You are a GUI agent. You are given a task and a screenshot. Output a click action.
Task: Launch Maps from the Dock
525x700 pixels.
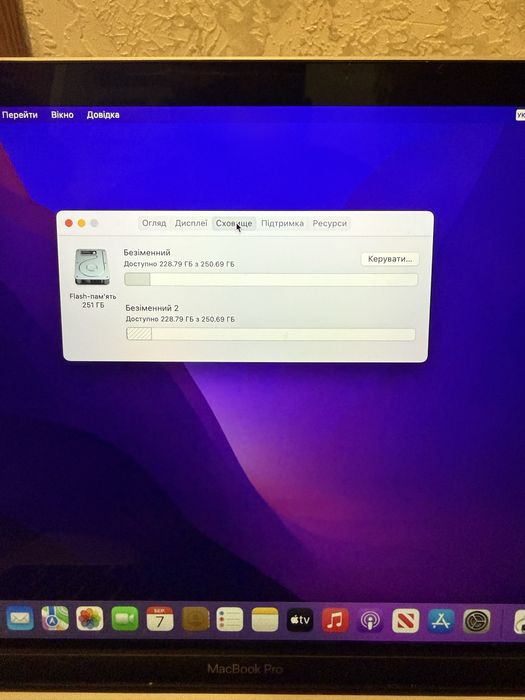pyautogui.click(x=55, y=619)
